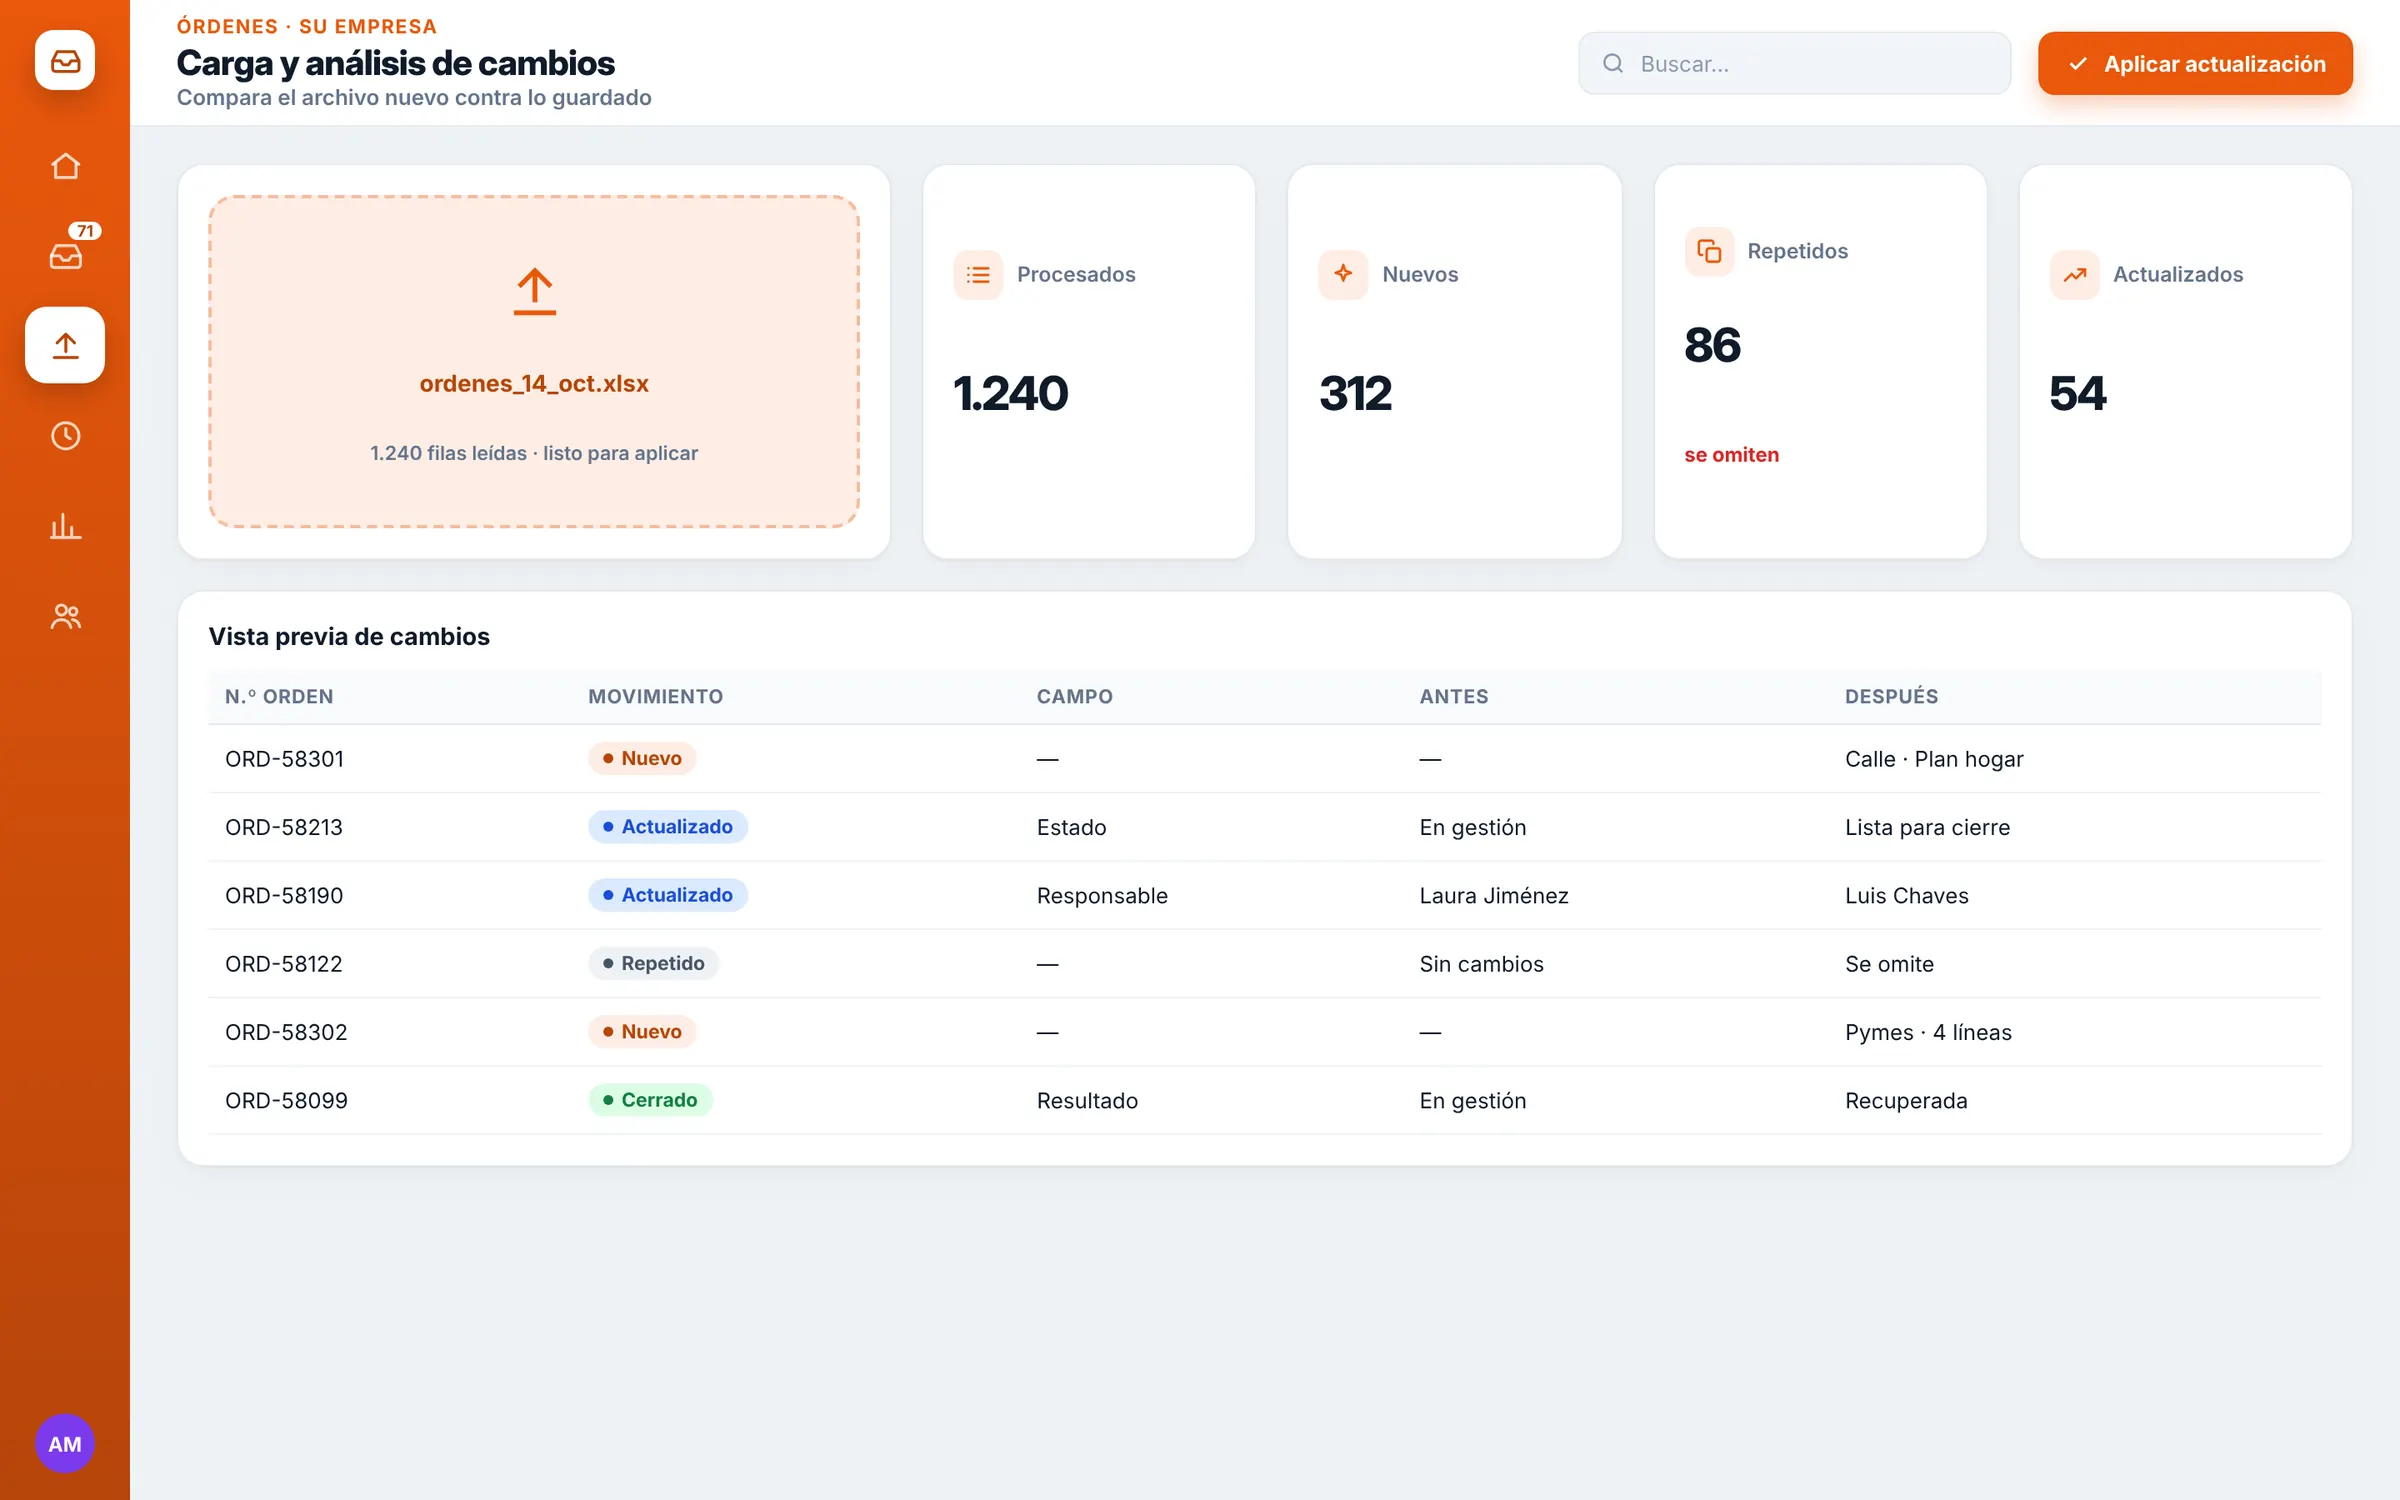Click the Actualizado badge for ORD-58213
This screenshot has width=2400, height=1500.
[667, 826]
